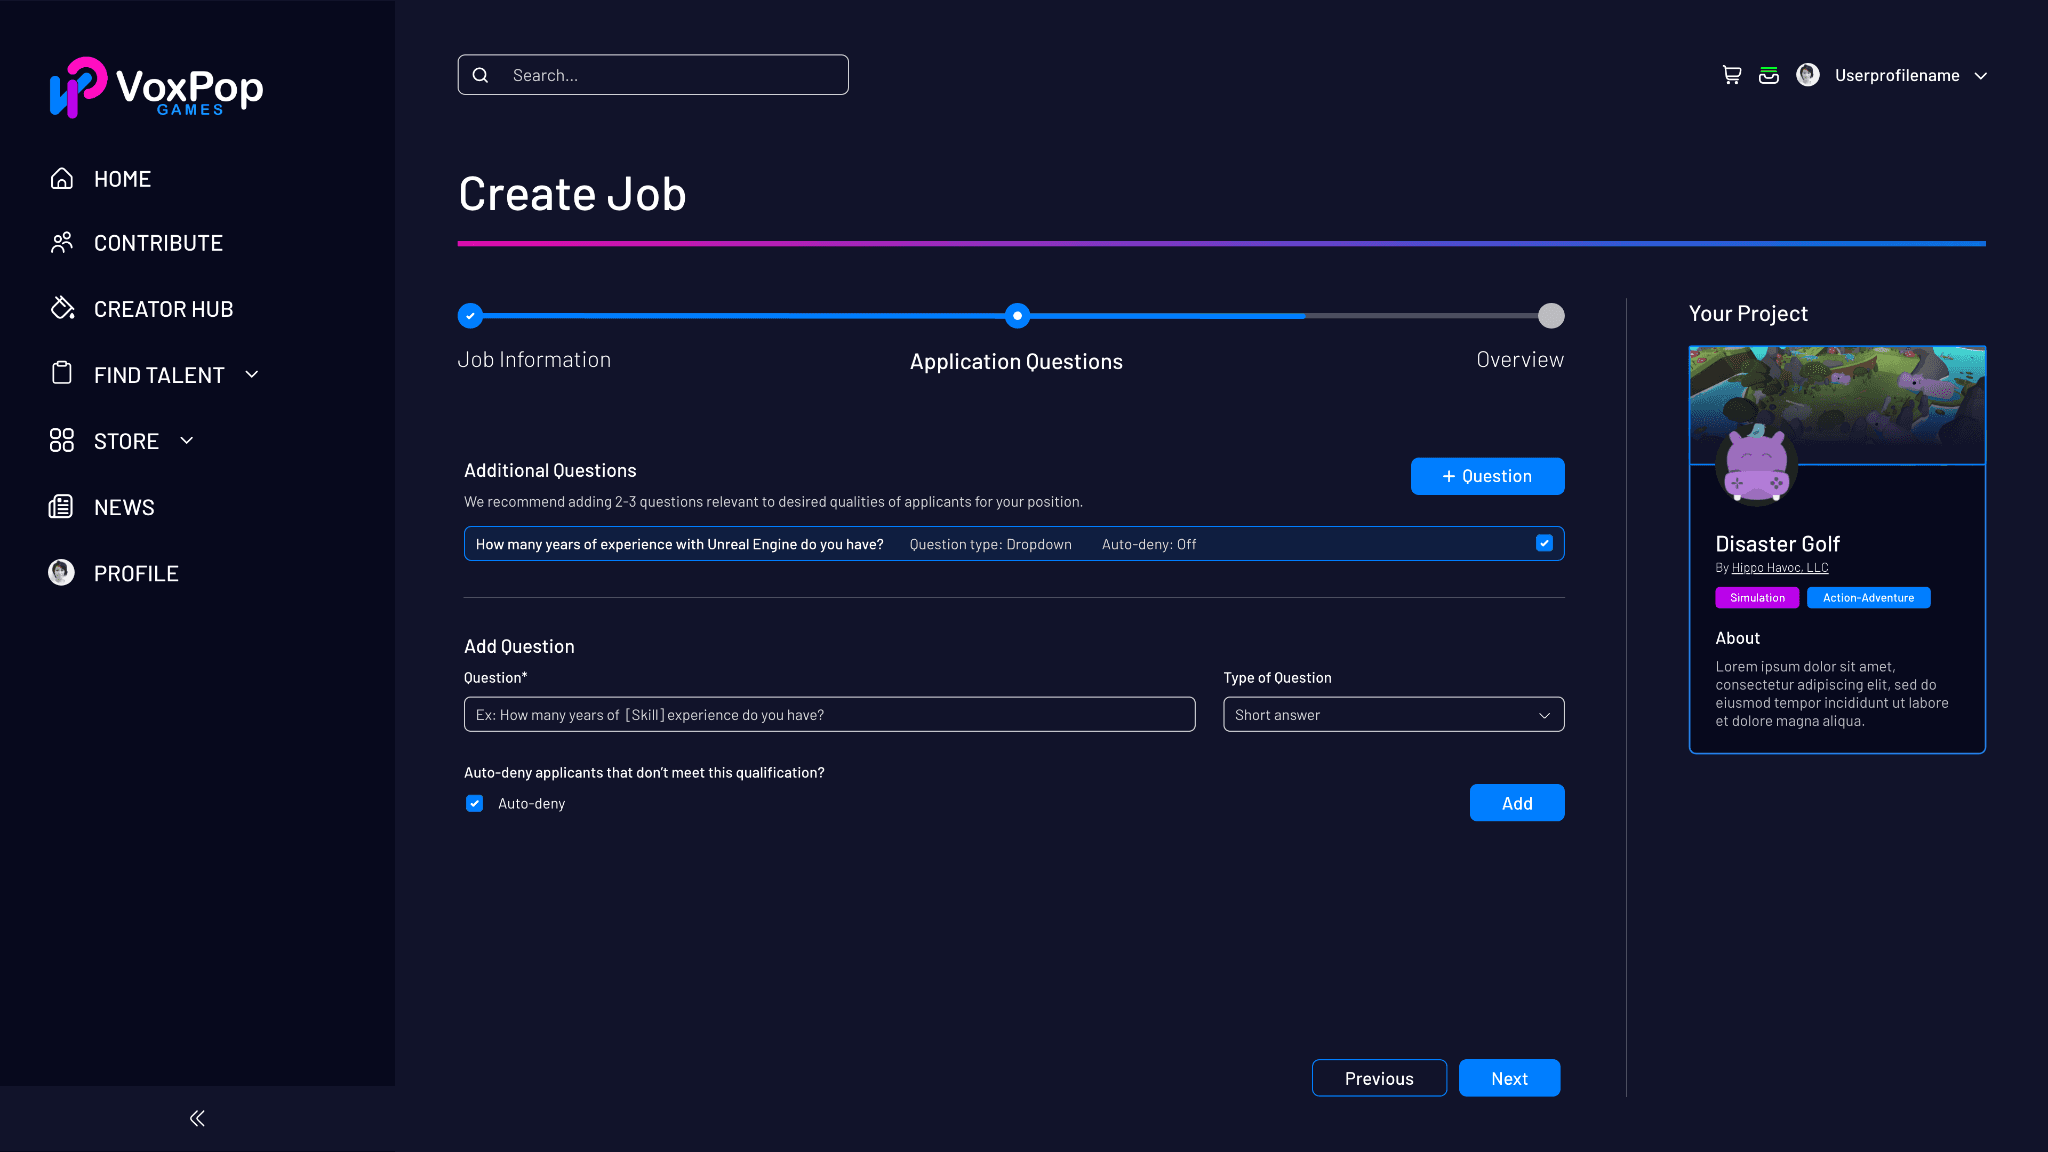Screen dimensions: 2048x1152
Task: Click 'Auto-deny: Off' text
Action: (x=1148, y=544)
